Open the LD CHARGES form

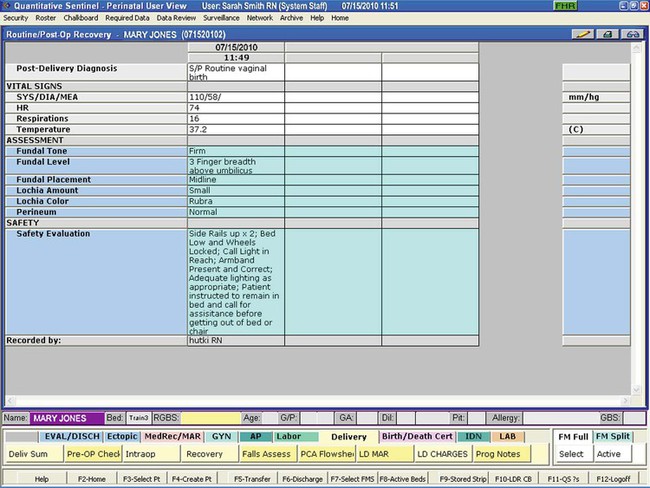[443, 454]
